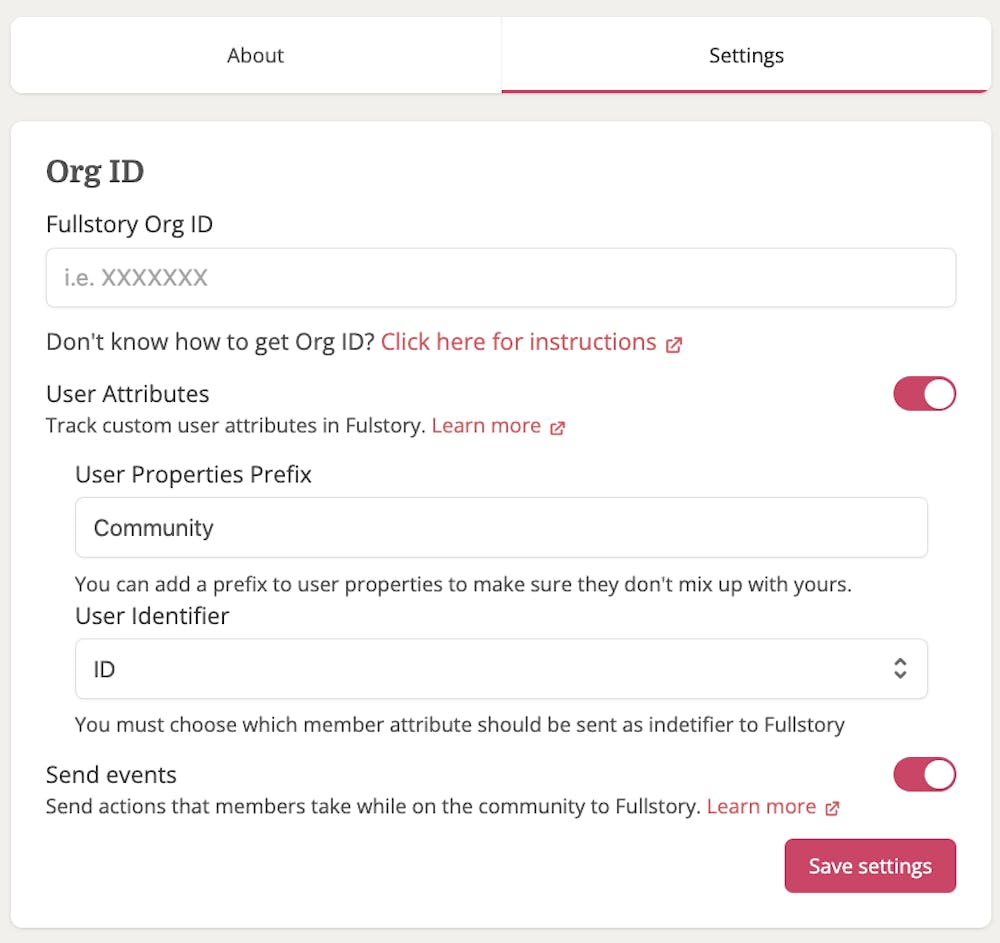Disable the User Attributes toggle
This screenshot has height=943, width=1000.
[x=924, y=394]
